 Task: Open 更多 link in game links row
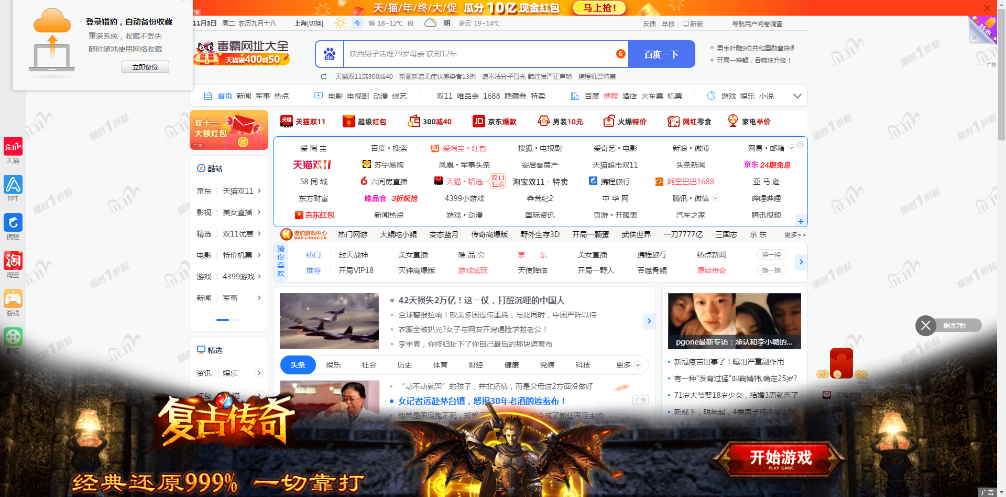coord(794,235)
